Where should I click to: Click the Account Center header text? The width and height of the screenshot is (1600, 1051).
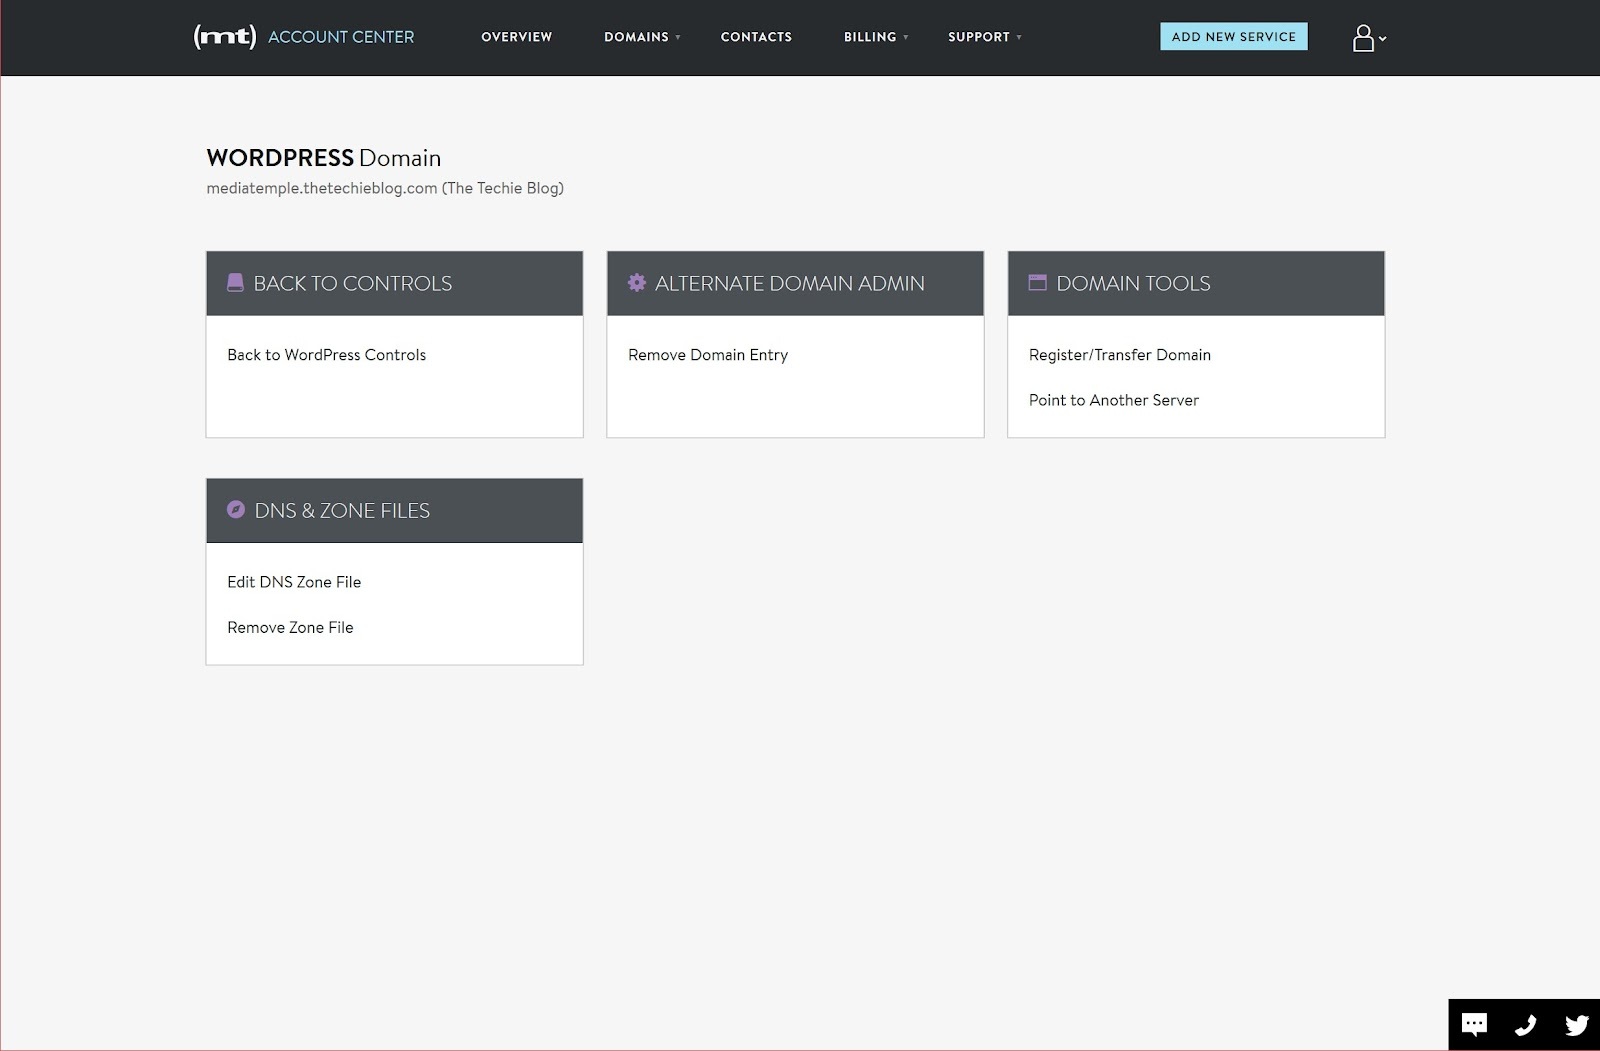tap(341, 37)
